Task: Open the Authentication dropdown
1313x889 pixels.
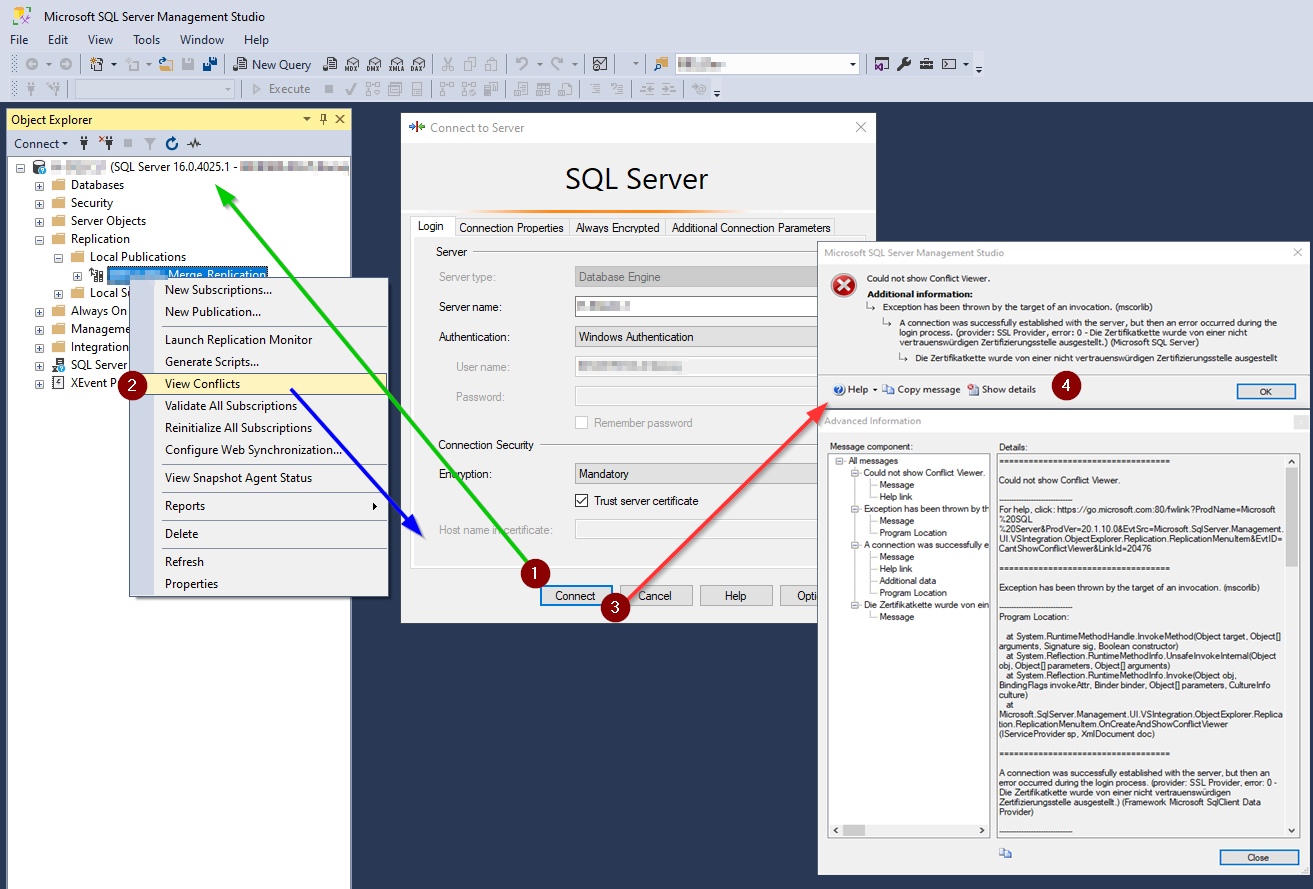Action: (698, 337)
